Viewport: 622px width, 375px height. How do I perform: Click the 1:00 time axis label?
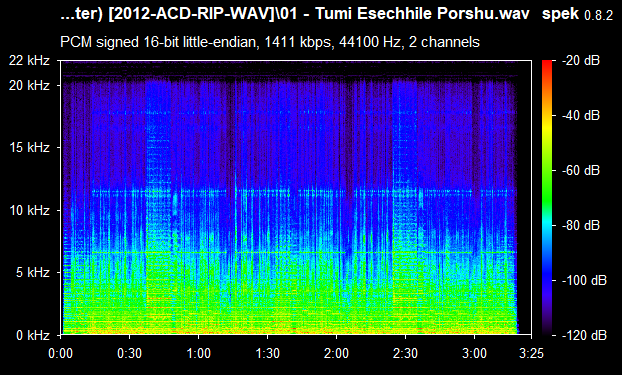click(x=198, y=353)
